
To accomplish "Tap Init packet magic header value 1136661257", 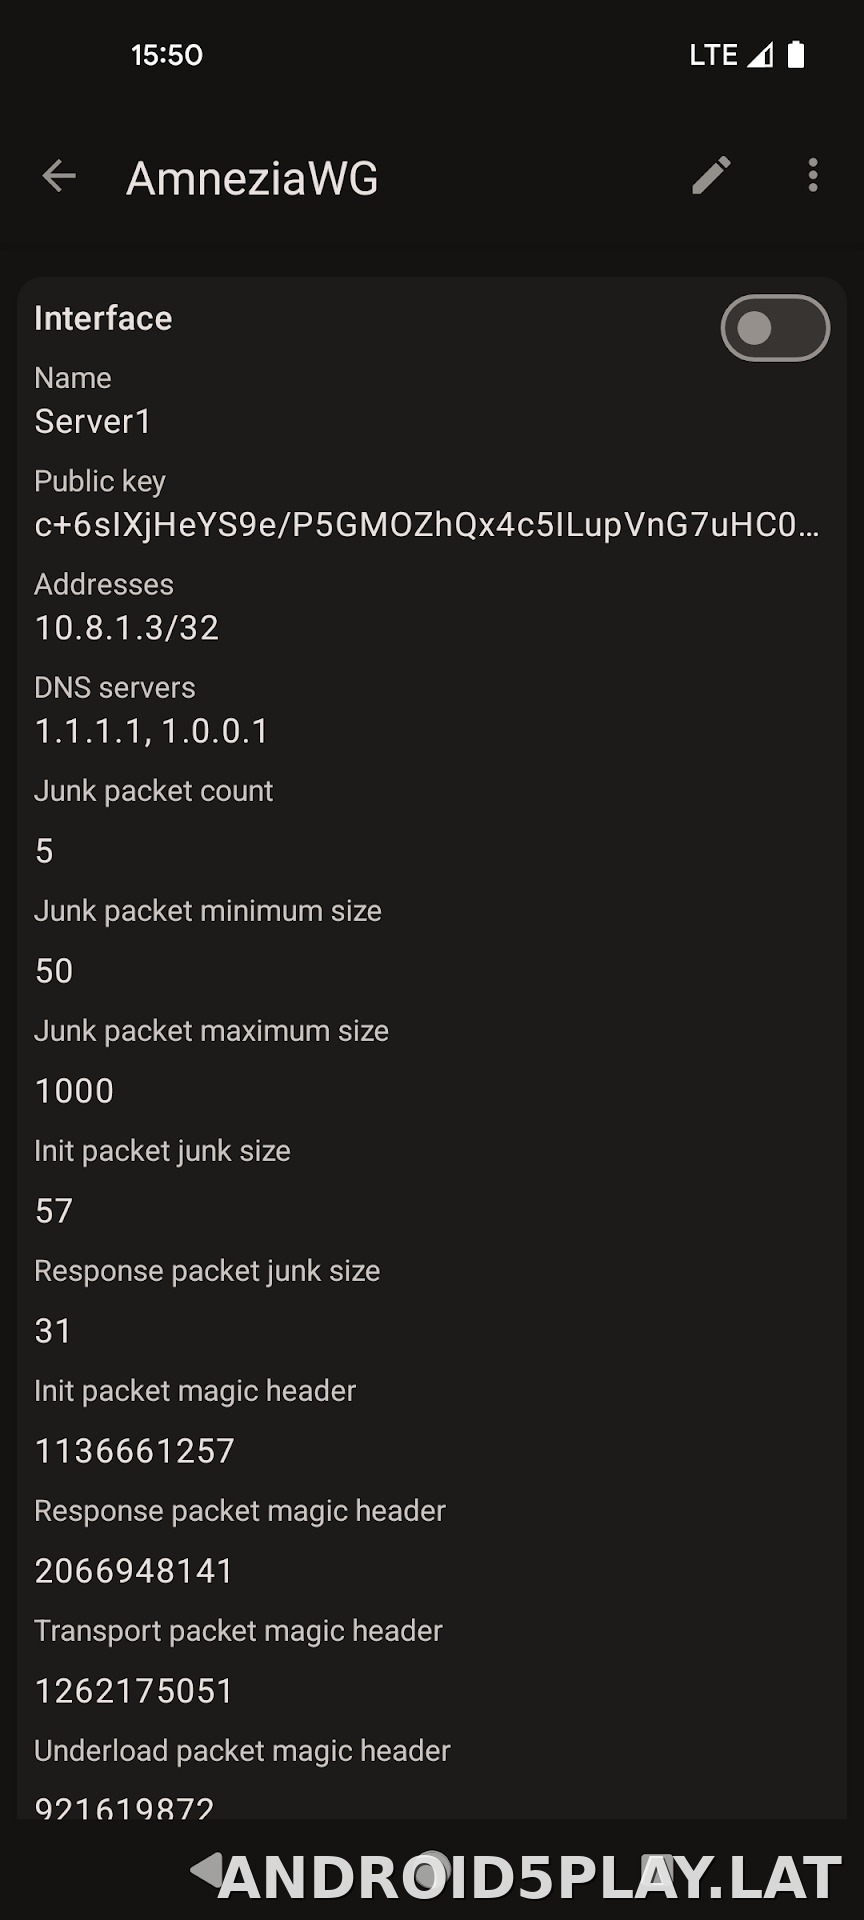I will (135, 1451).
